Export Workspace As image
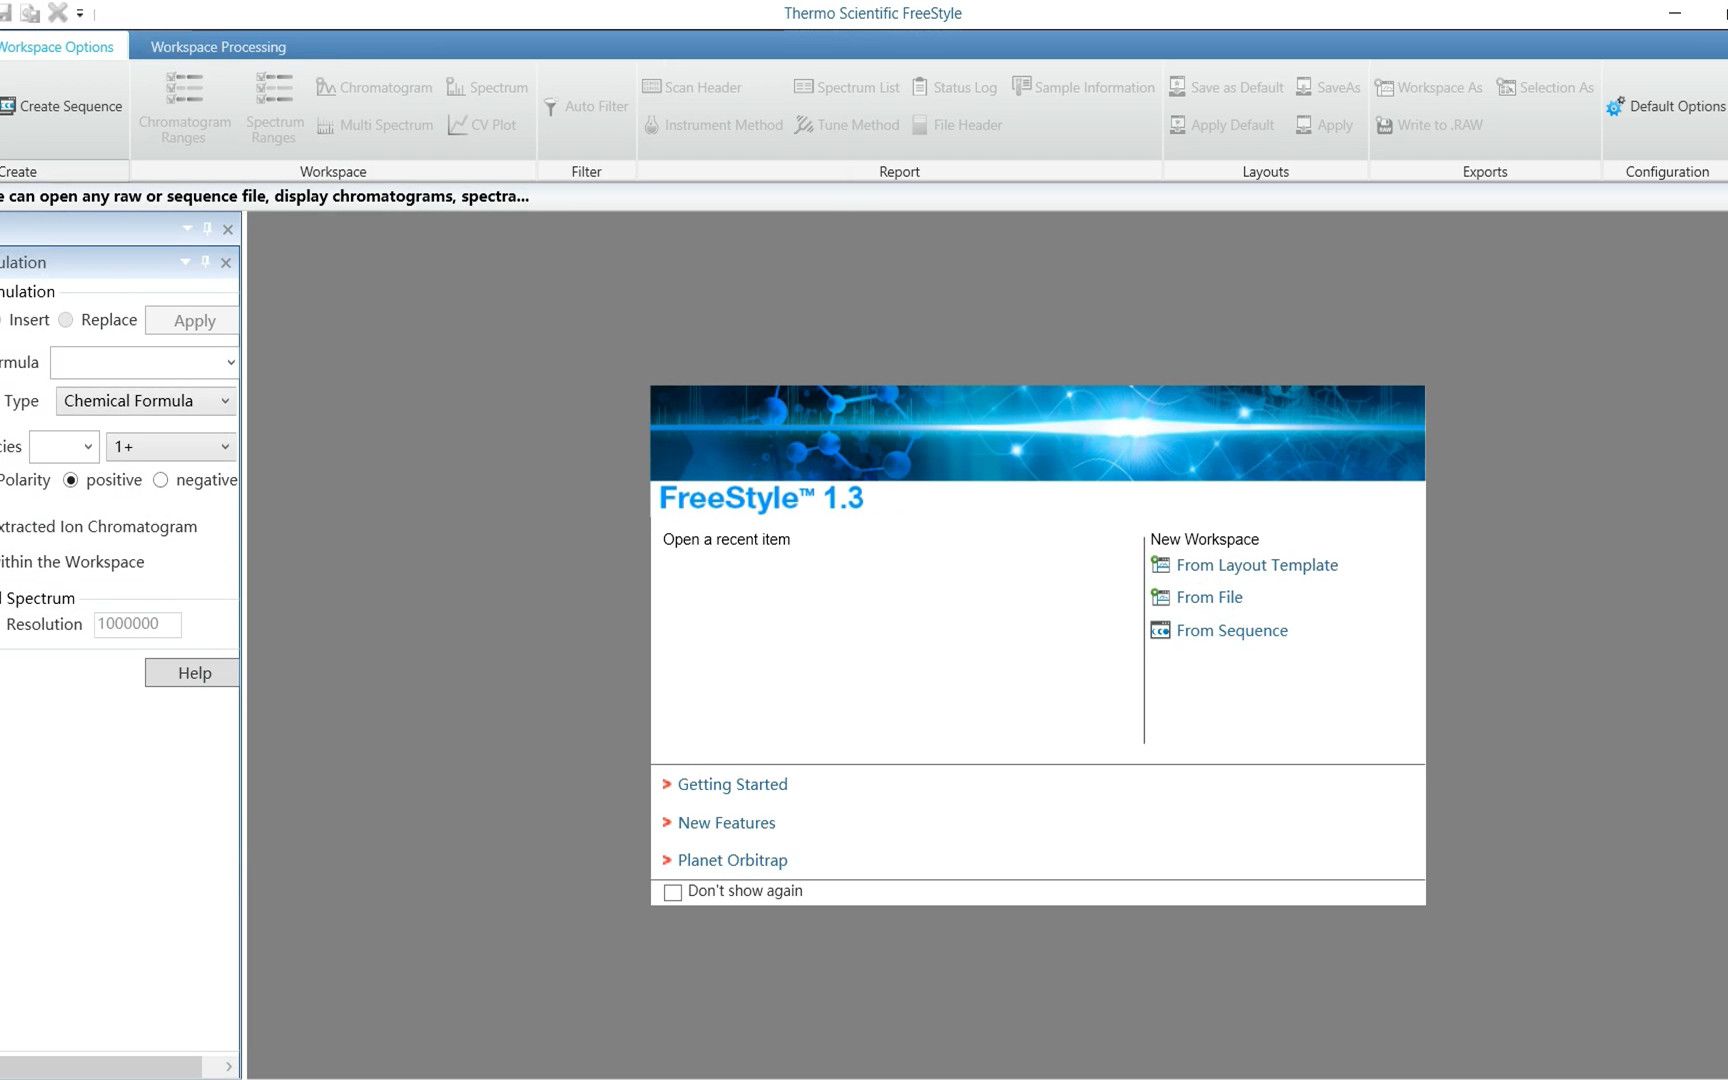 pos(1429,87)
